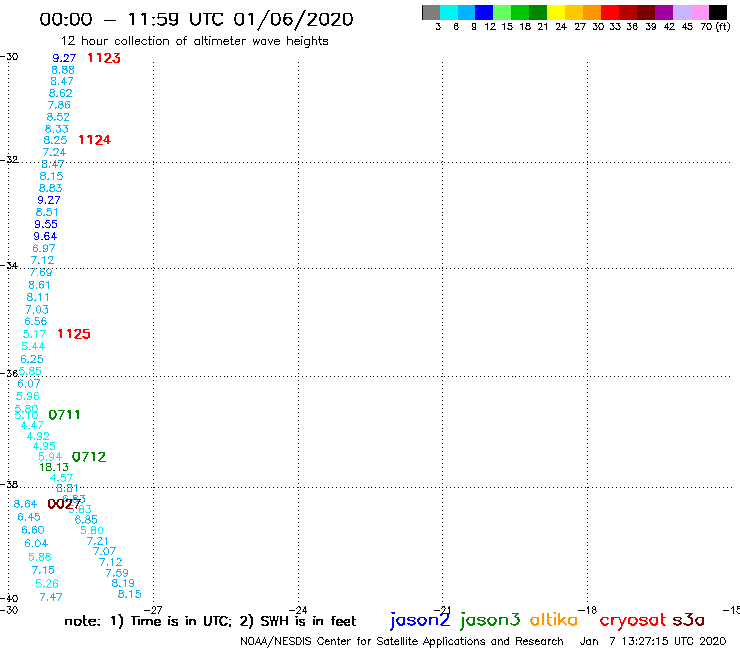Select the s3a satellite label
Screen dimensions: 740x650
pos(688,620)
